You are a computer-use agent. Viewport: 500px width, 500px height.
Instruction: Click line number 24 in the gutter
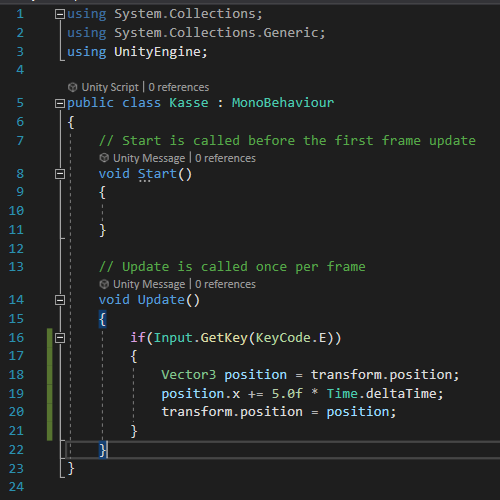(16, 487)
